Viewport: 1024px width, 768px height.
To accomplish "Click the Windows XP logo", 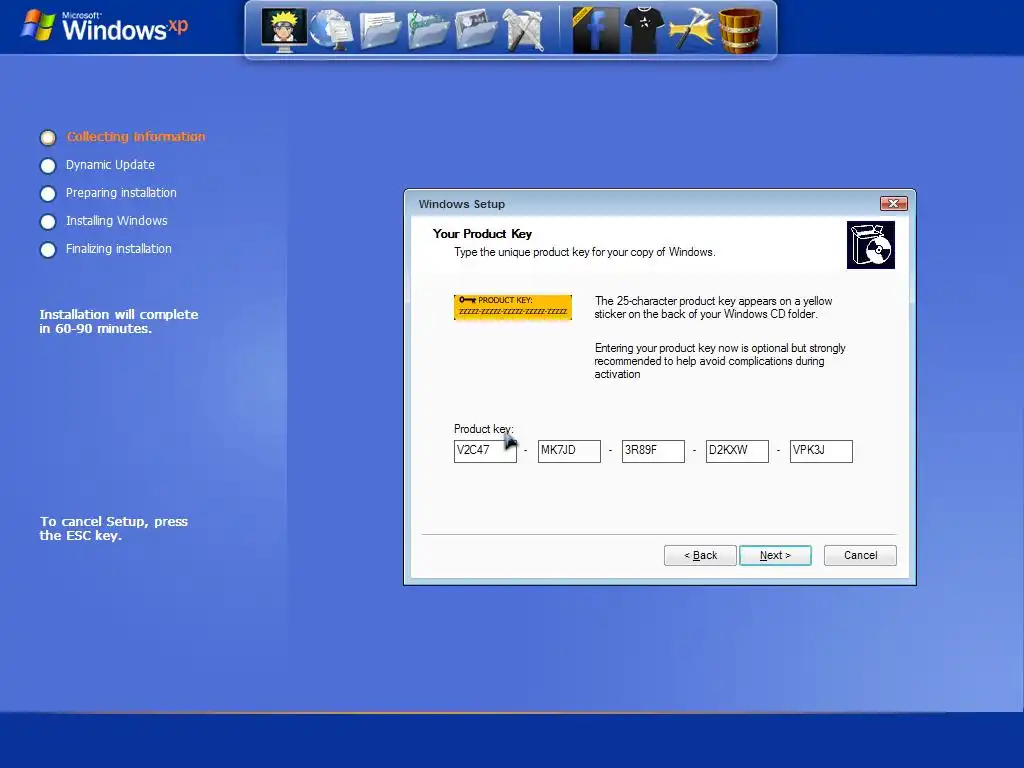I will click(x=104, y=26).
